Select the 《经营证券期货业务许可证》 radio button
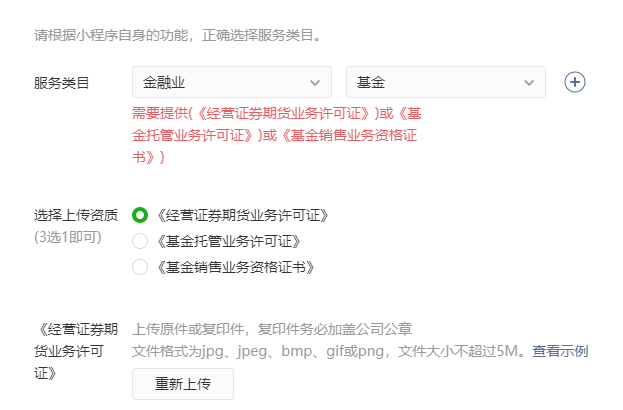This screenshot has width=623, height=410. [x=140, y=215]
